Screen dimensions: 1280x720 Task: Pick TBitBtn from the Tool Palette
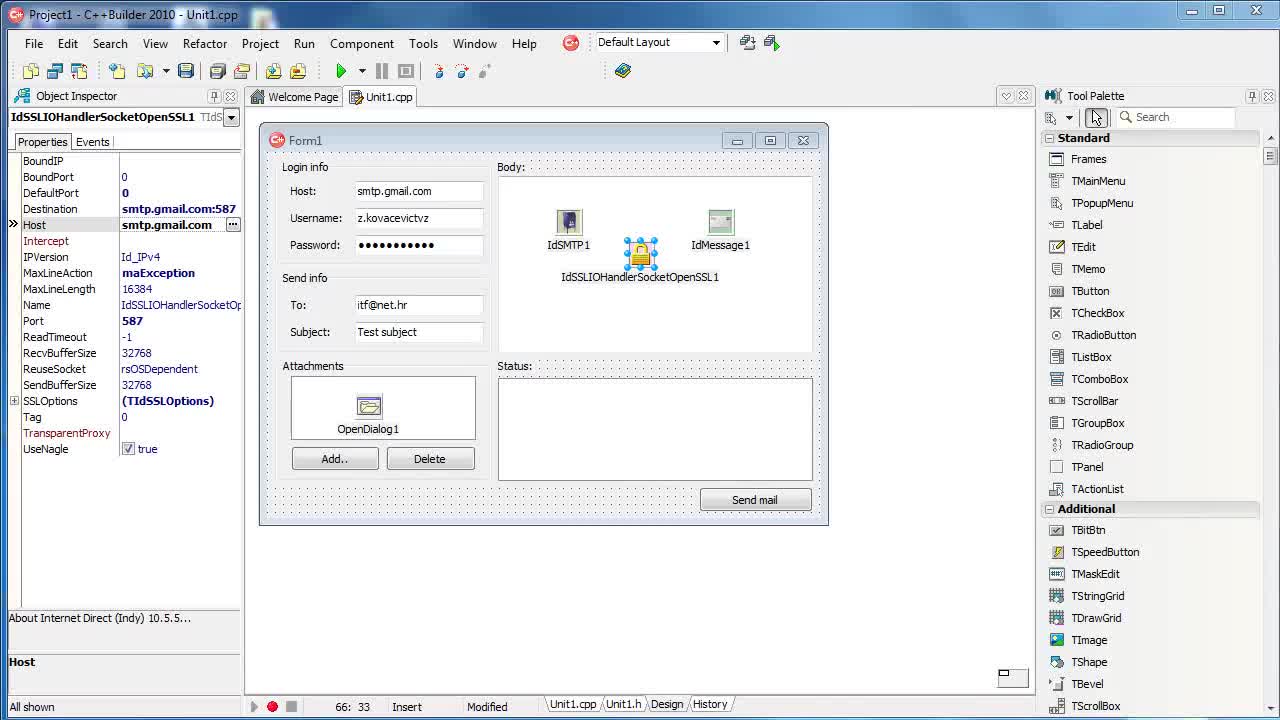click(1088, 530)
